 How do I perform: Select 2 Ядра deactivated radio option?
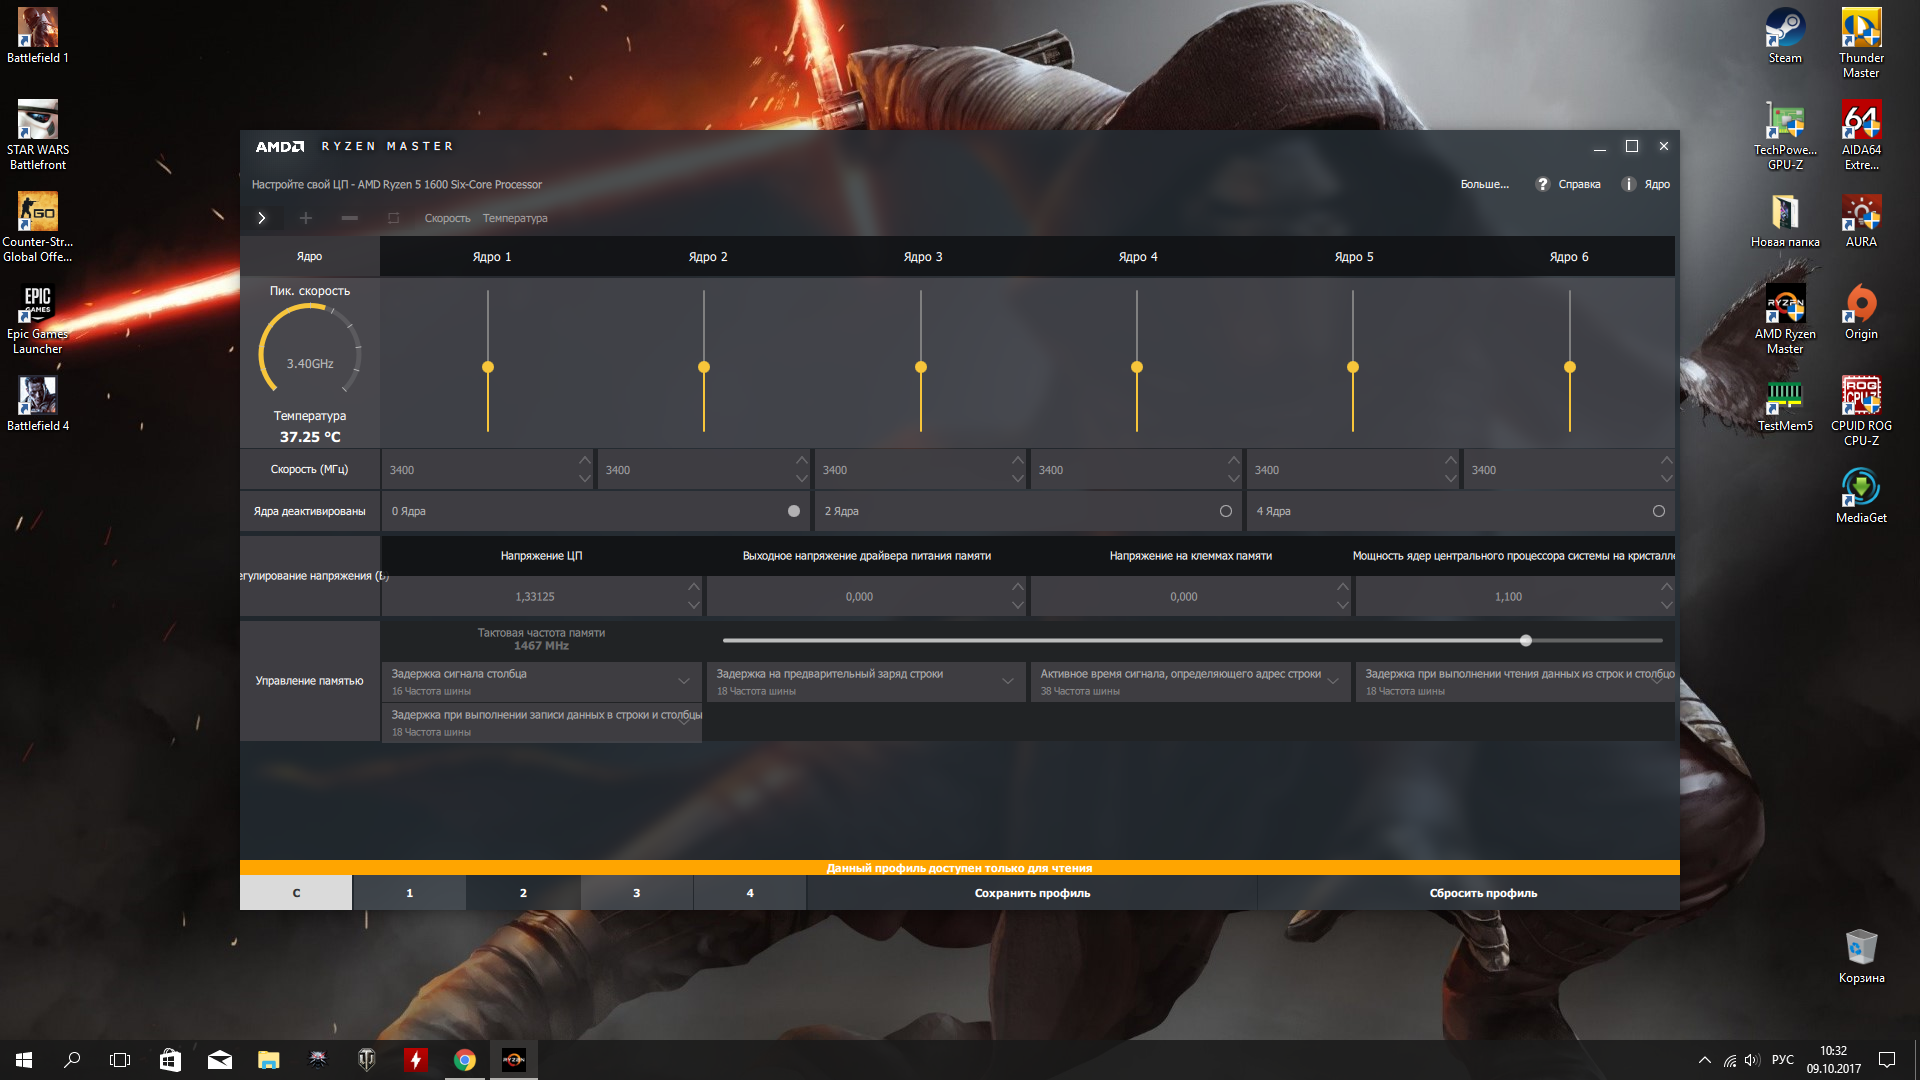[x=1226, y=511]
